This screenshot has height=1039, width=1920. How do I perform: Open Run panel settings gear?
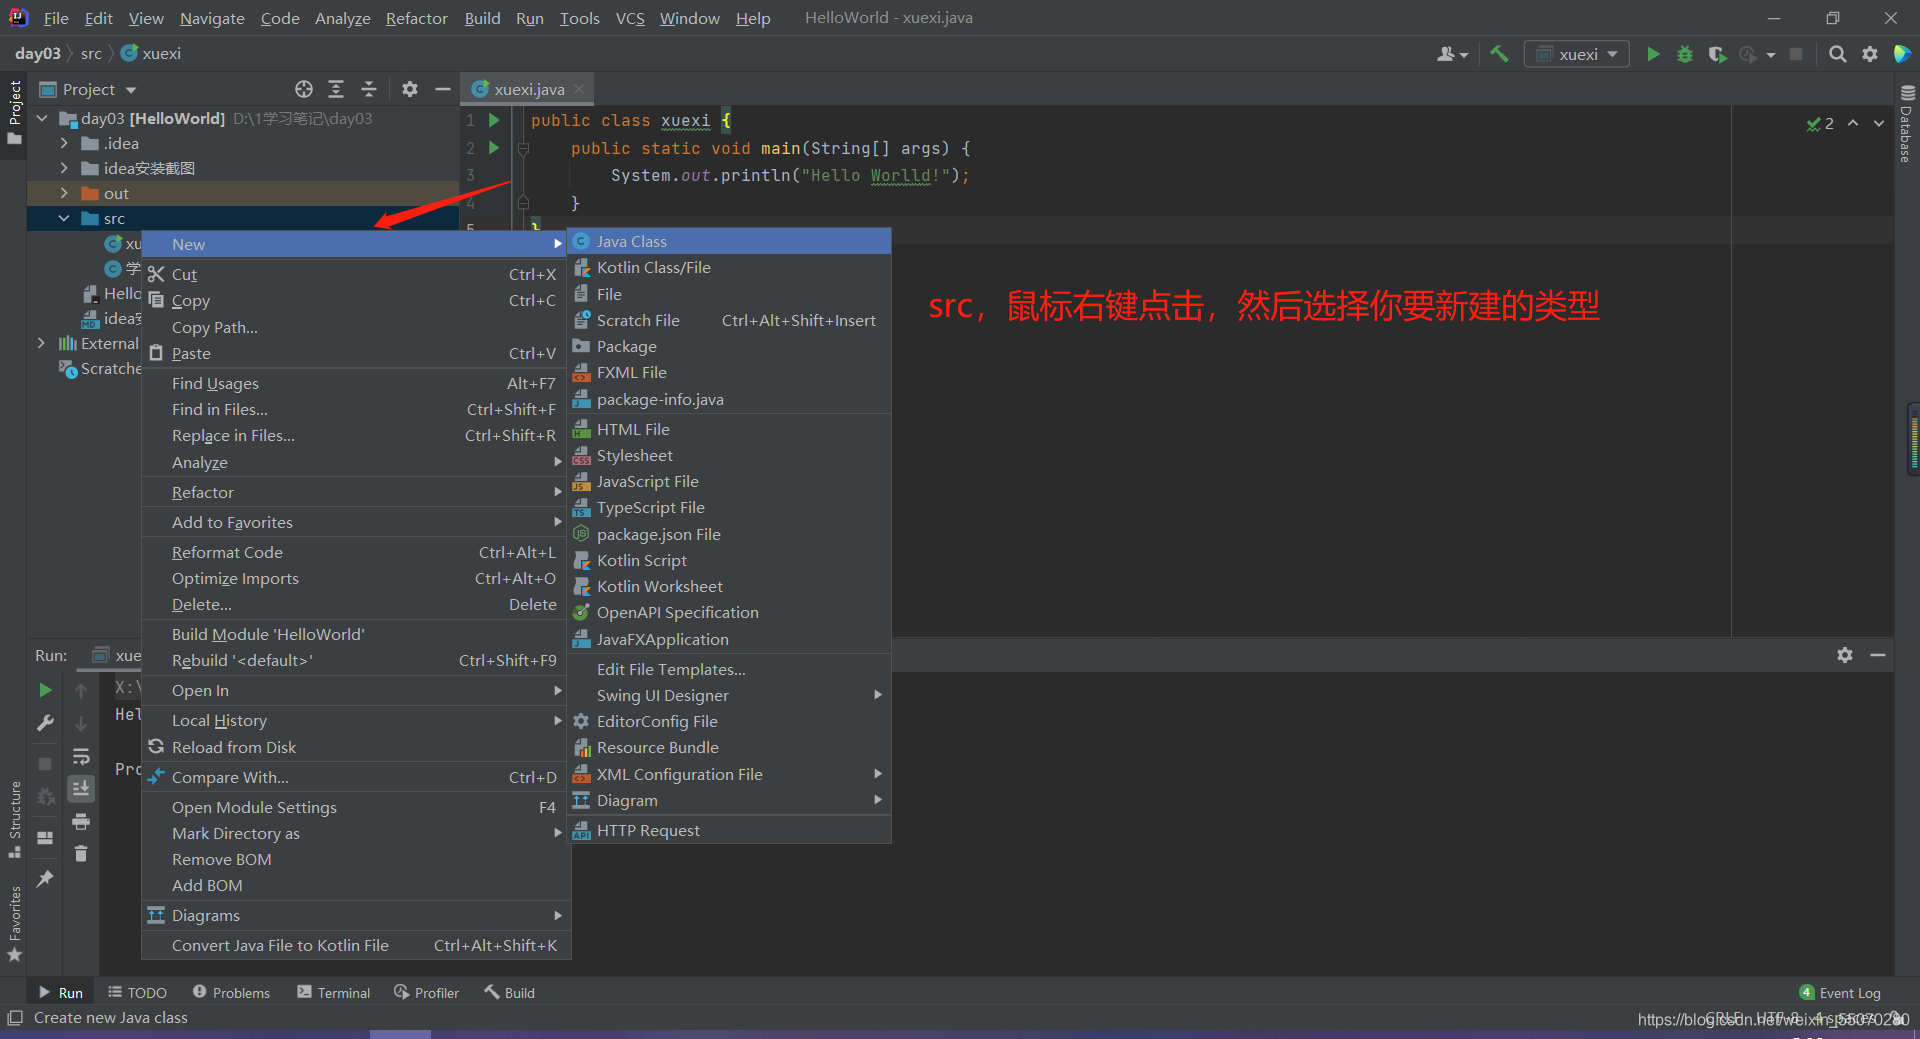pos(1845,655)
